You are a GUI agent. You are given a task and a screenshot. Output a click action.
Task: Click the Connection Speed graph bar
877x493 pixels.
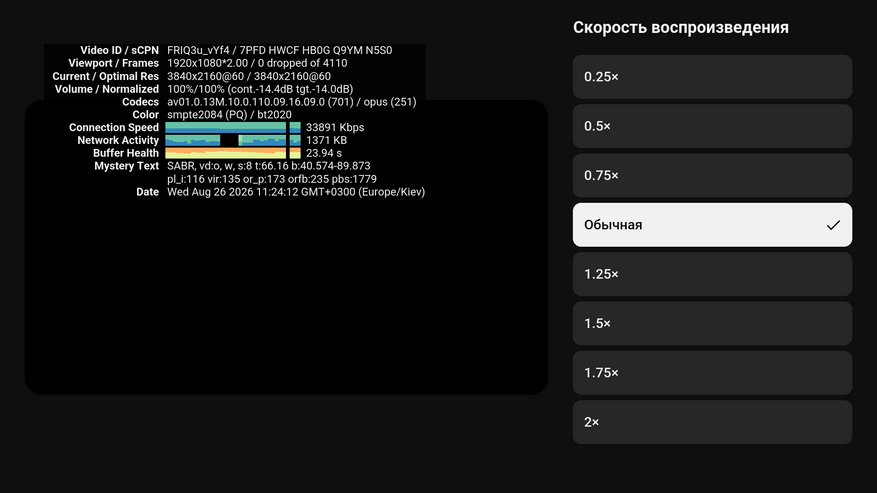point(233,127)
